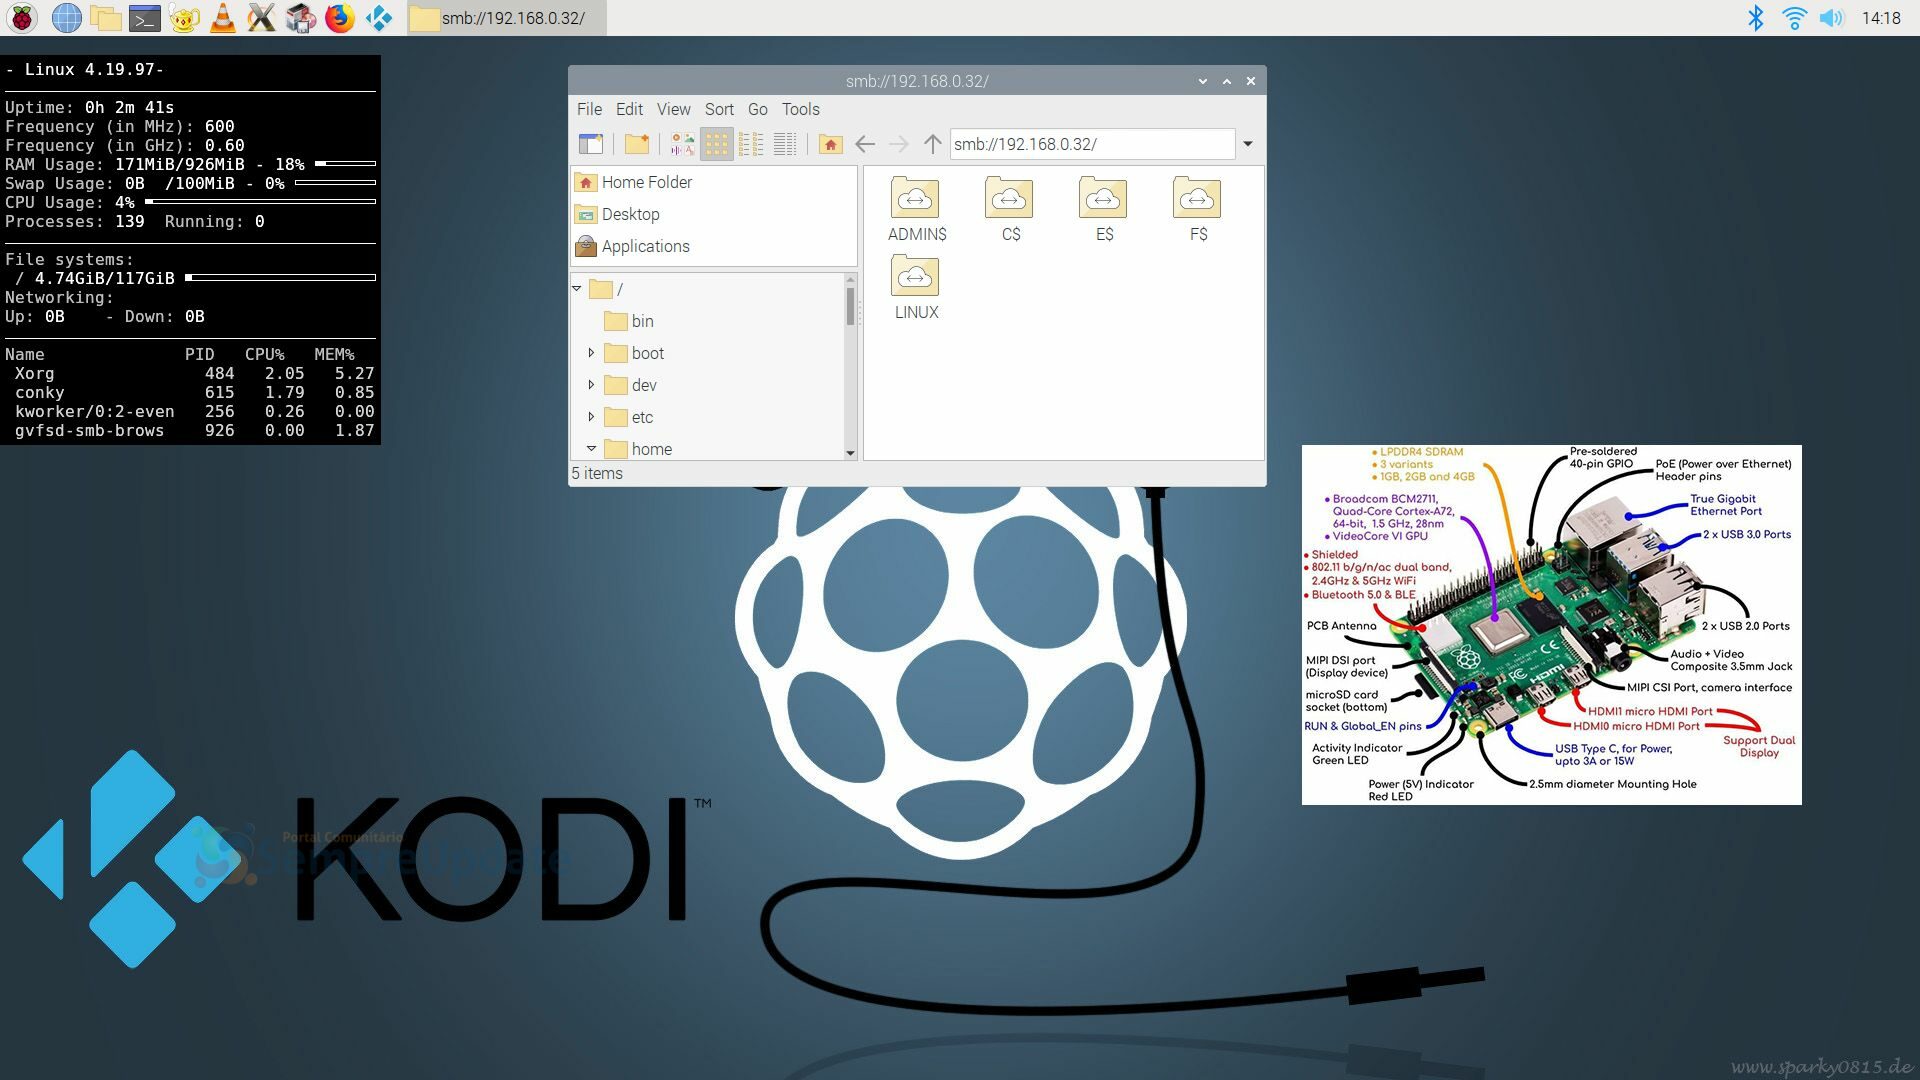1920x1080 pixels.
Task: Launch the web browser globe icon
Action: pos(66,17)
